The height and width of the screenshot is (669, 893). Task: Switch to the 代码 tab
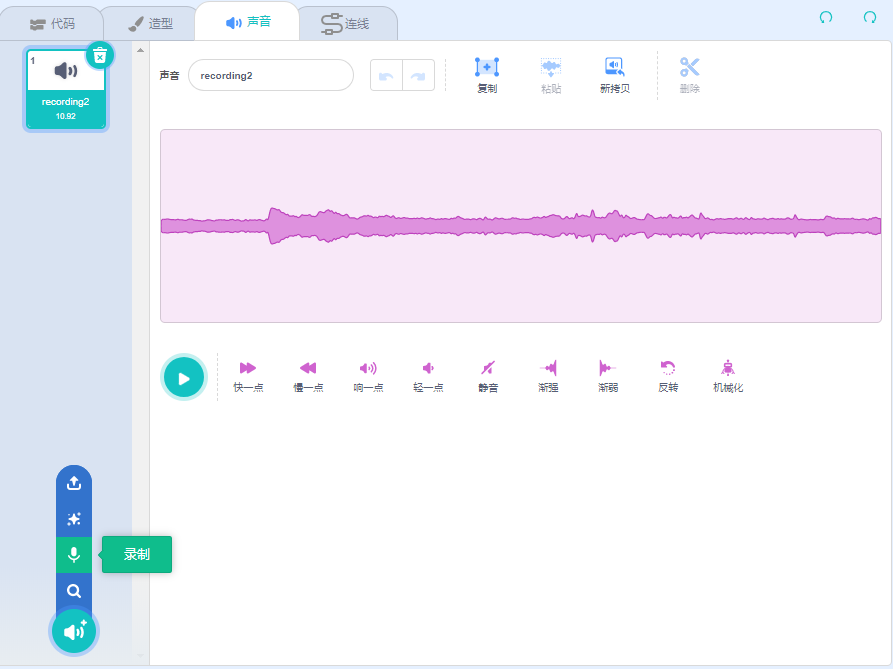tap(52, 24)
